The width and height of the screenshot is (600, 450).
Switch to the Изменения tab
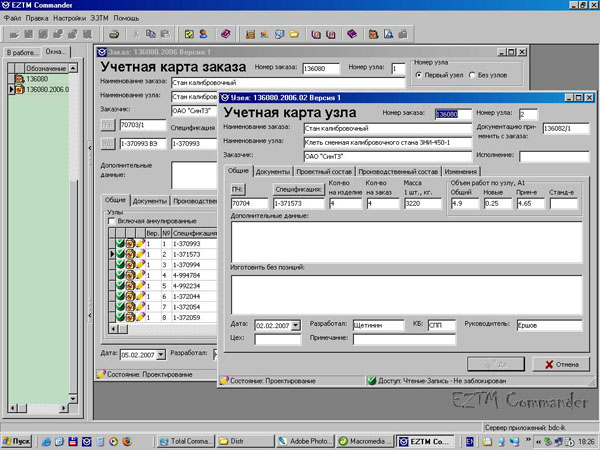(461, 172)
